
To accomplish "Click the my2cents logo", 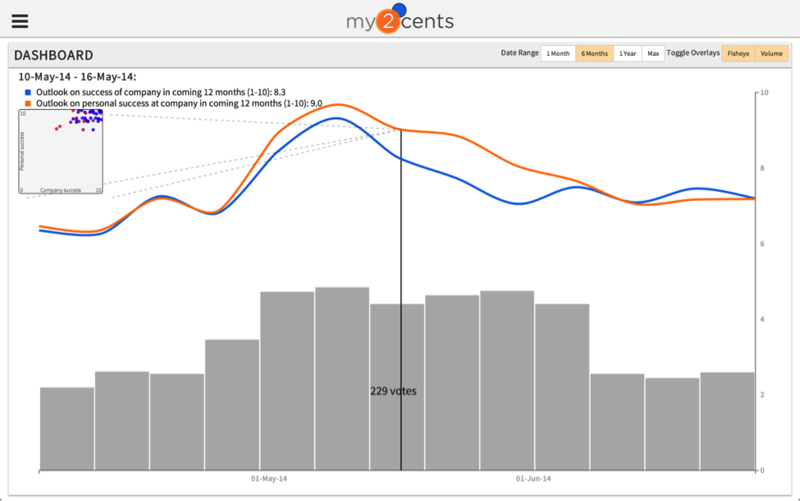I will (x=399, y=19).
